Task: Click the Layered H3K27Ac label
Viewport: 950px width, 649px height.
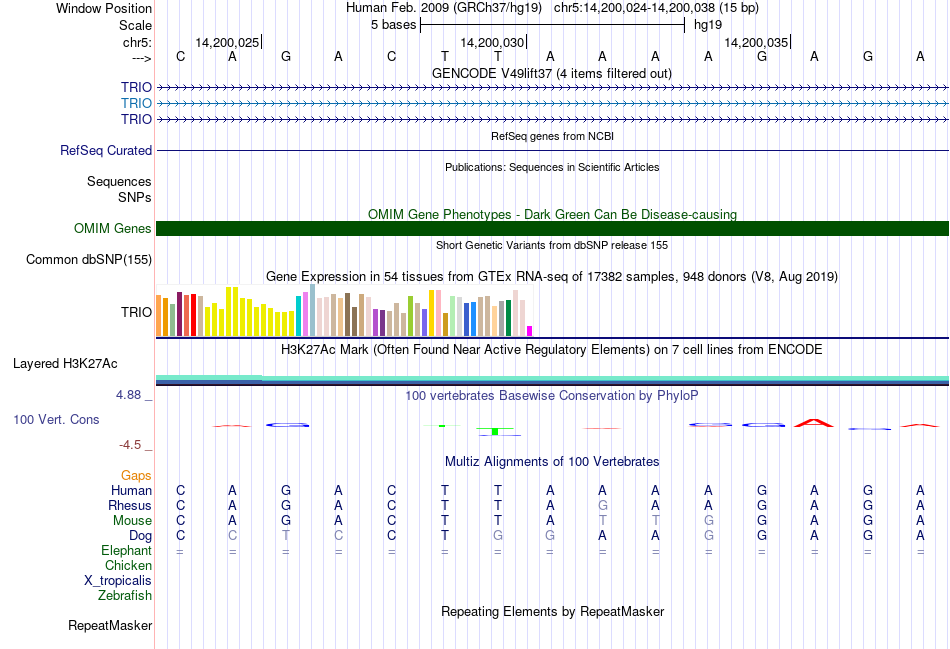Action: click(65, 364)
